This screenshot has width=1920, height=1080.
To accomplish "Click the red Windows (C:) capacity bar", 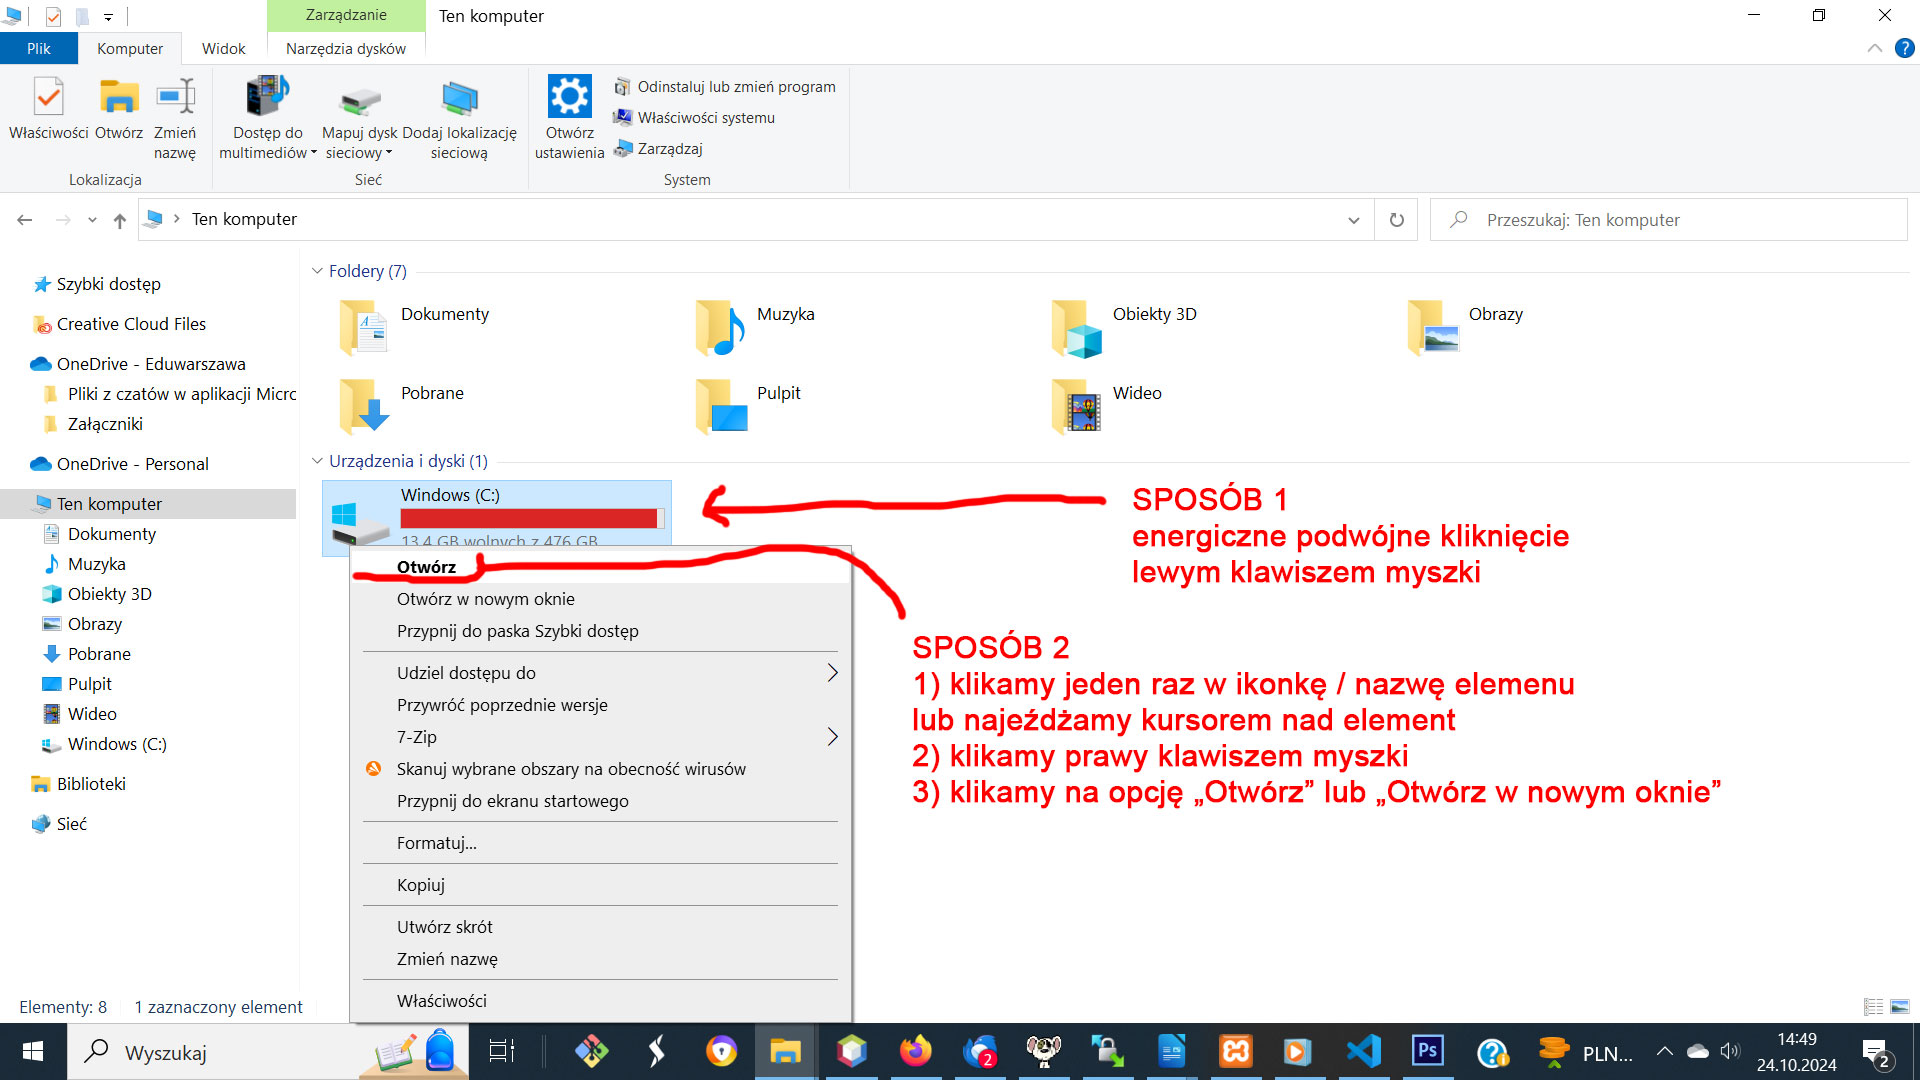I will tap(529, 518).
